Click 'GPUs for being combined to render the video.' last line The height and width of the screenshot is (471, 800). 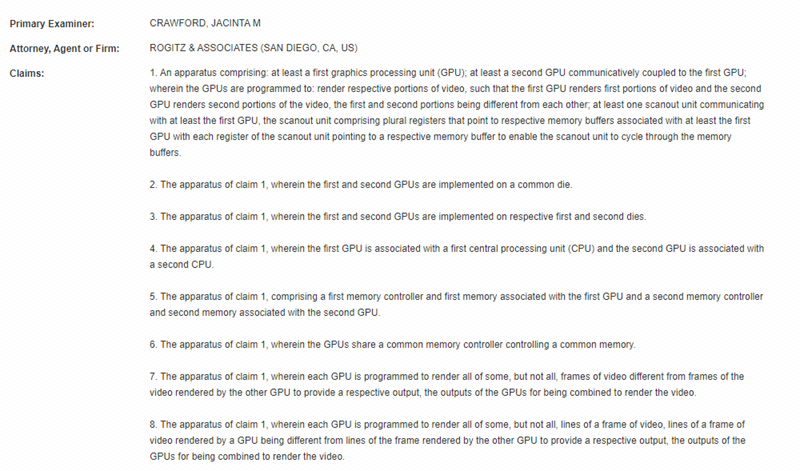[247, 457]
